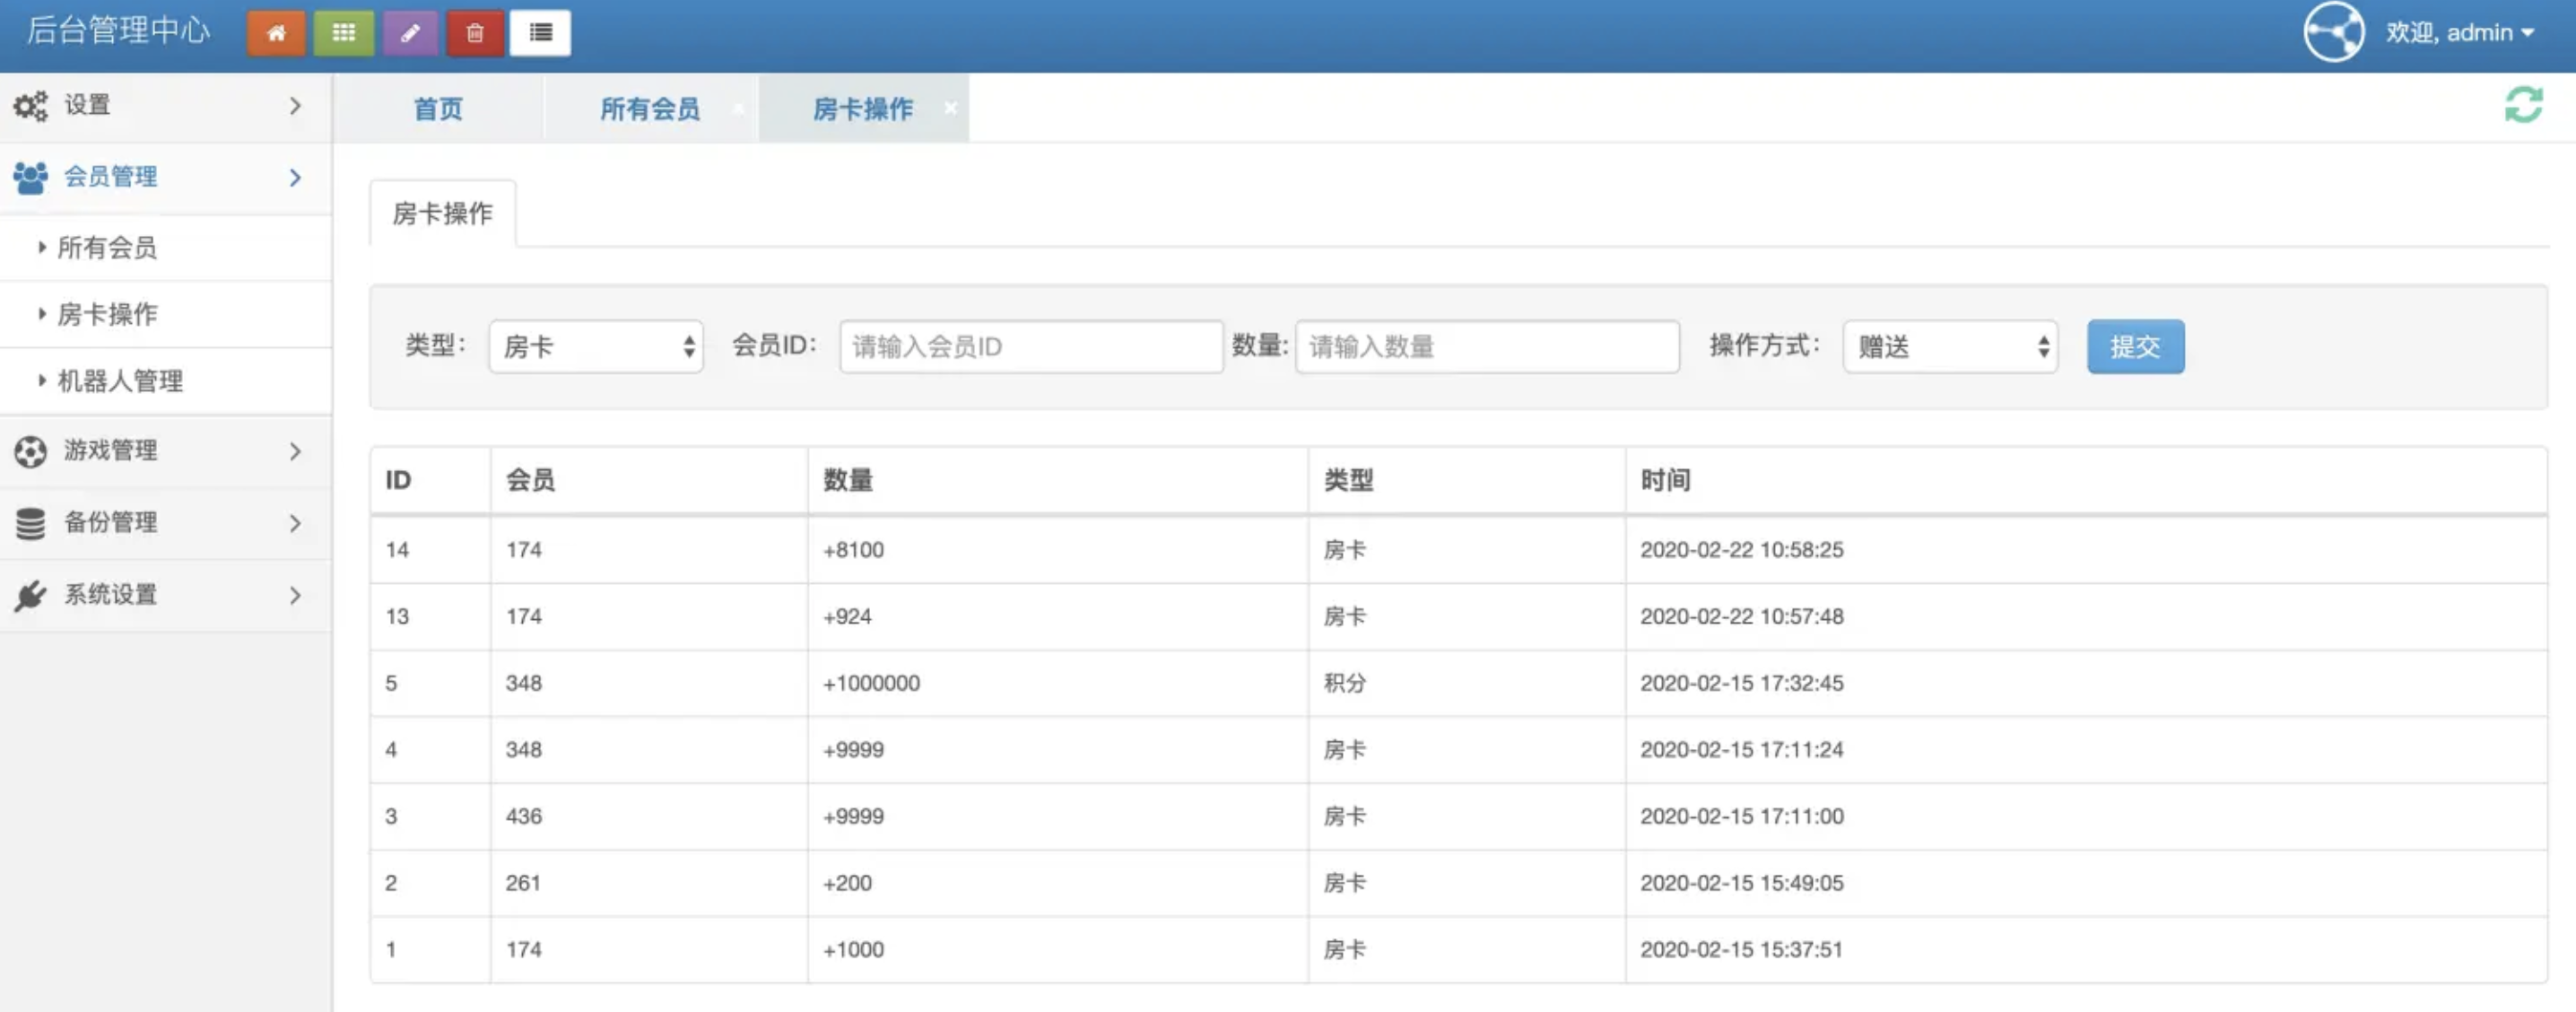Viewport: 2576px width, 1012px height.
Task: Click timestamp 2020-02-15 15:37:51
Action: point(1742,950)
